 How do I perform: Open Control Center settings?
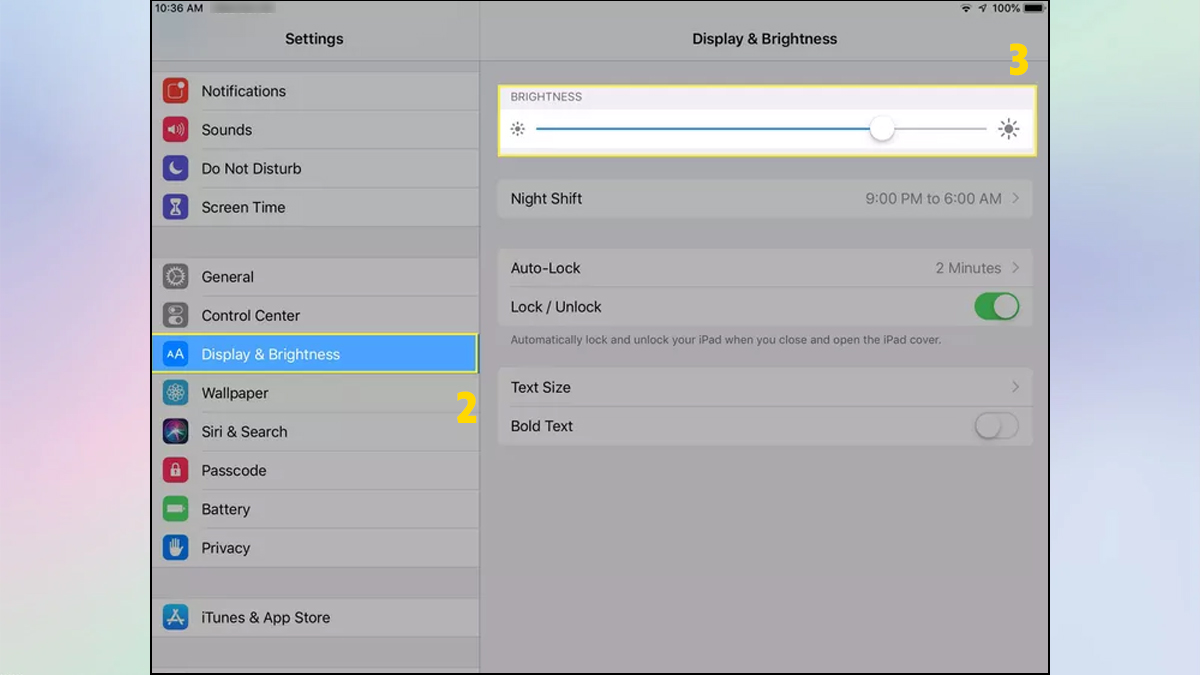point(315,316)
